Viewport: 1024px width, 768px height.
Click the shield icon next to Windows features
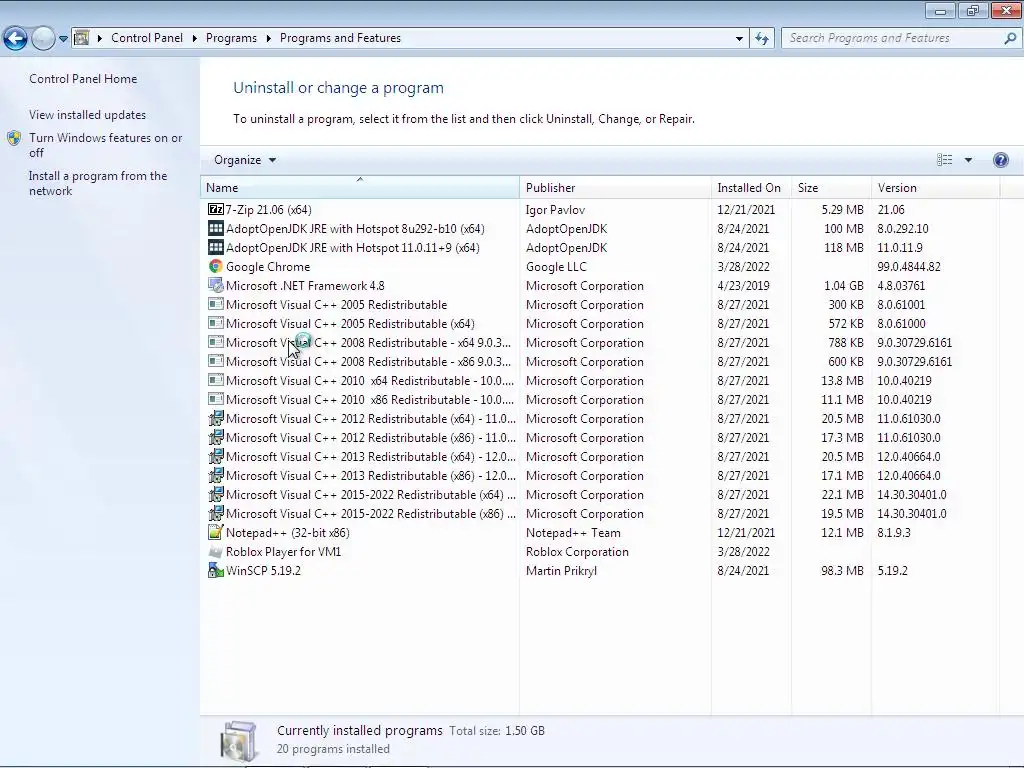(14, 138)
